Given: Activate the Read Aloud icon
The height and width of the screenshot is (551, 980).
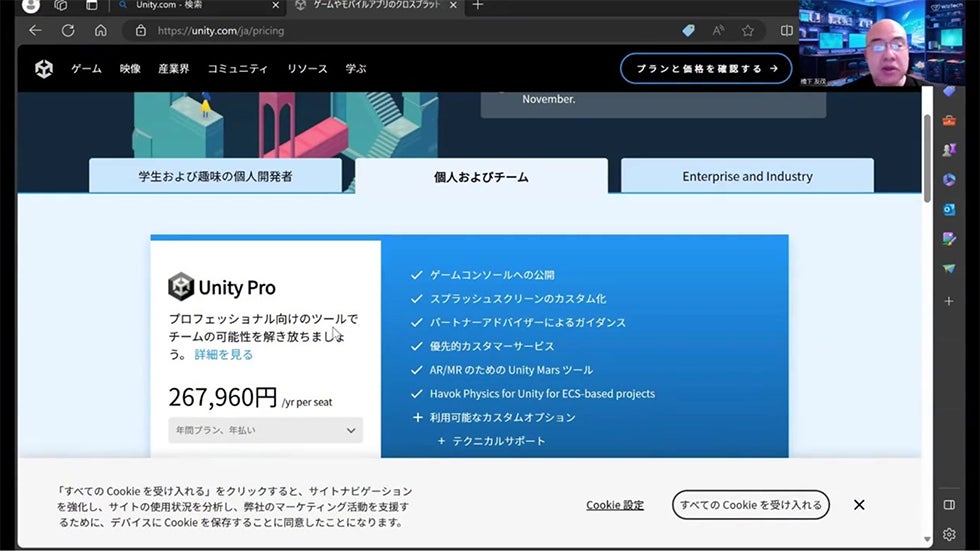Looking at the screenshot, I should 718,30.
